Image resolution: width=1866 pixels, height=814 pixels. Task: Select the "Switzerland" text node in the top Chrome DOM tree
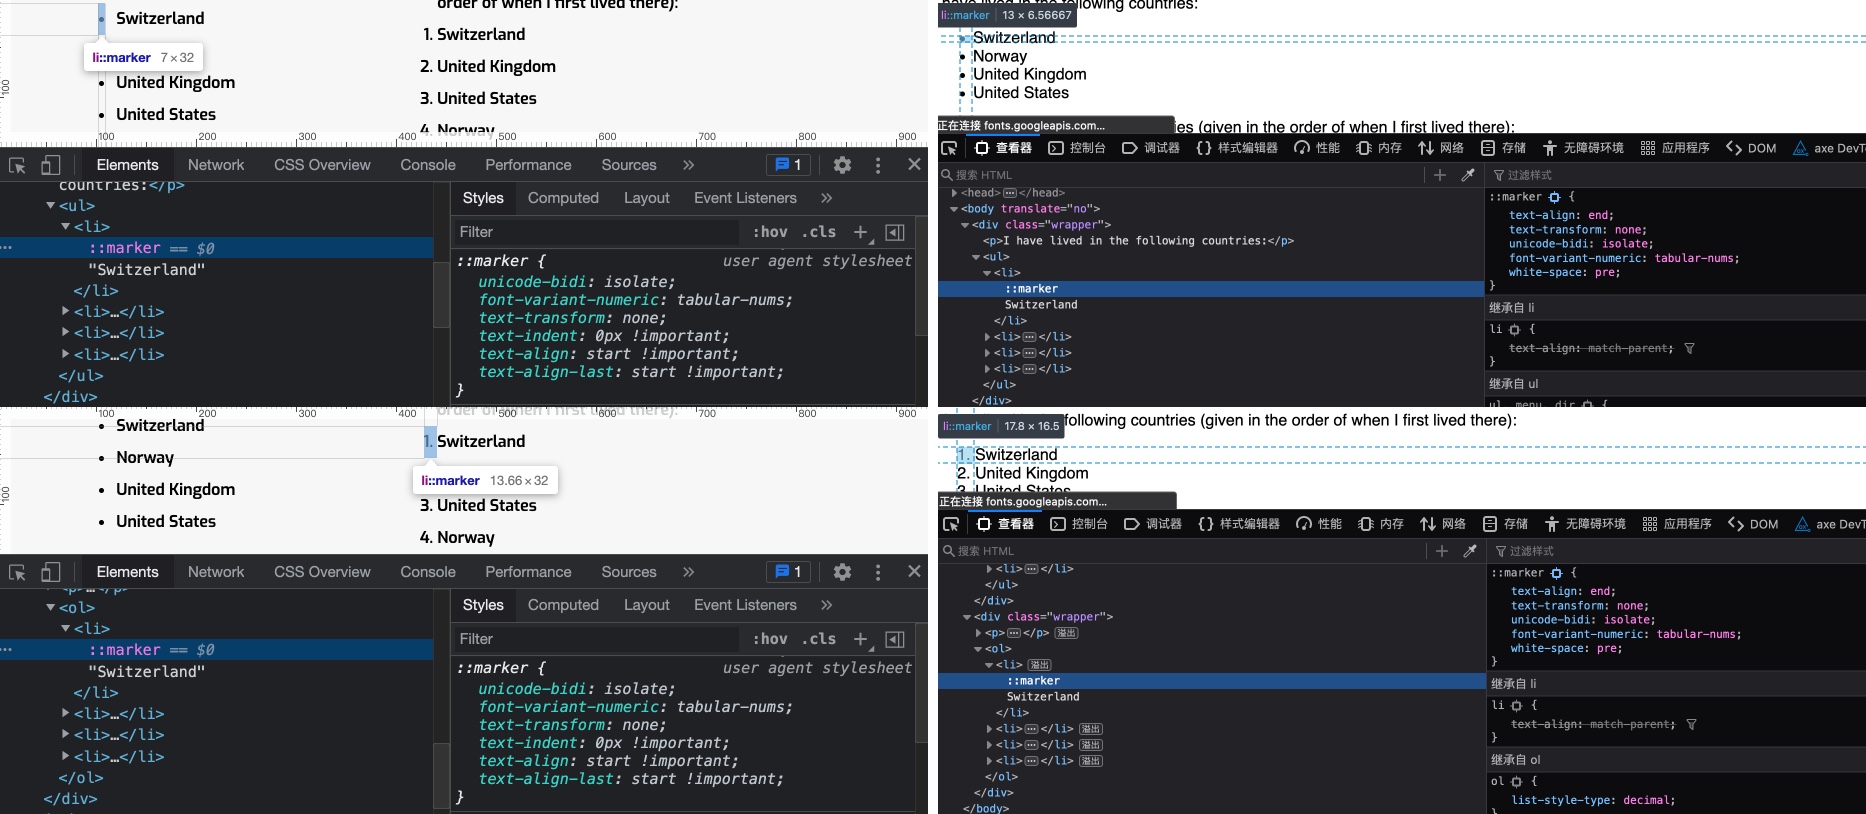[x=147, y=270]
